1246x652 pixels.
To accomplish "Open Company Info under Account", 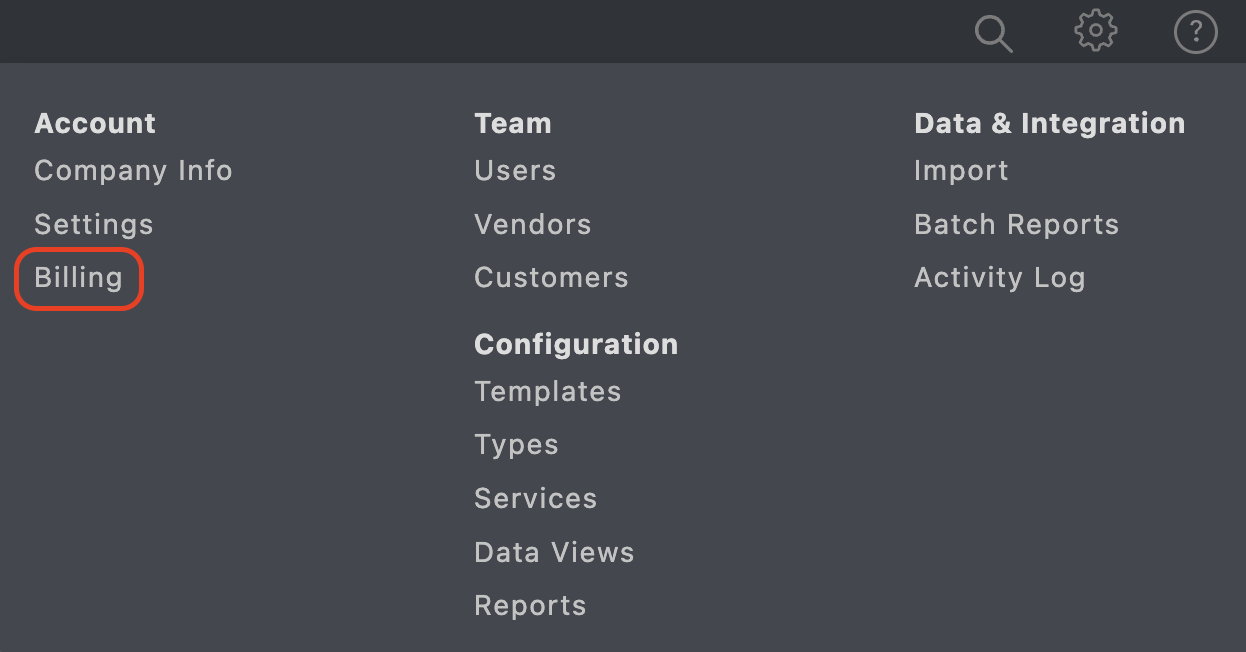I will [133, 171].
